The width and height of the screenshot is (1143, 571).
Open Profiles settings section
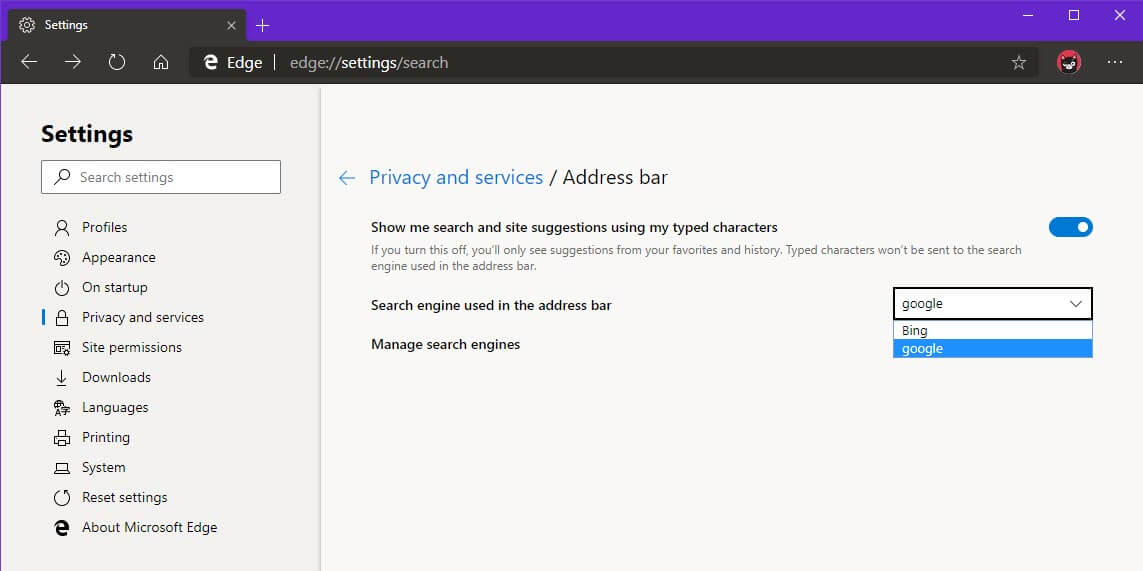[104, 228]
